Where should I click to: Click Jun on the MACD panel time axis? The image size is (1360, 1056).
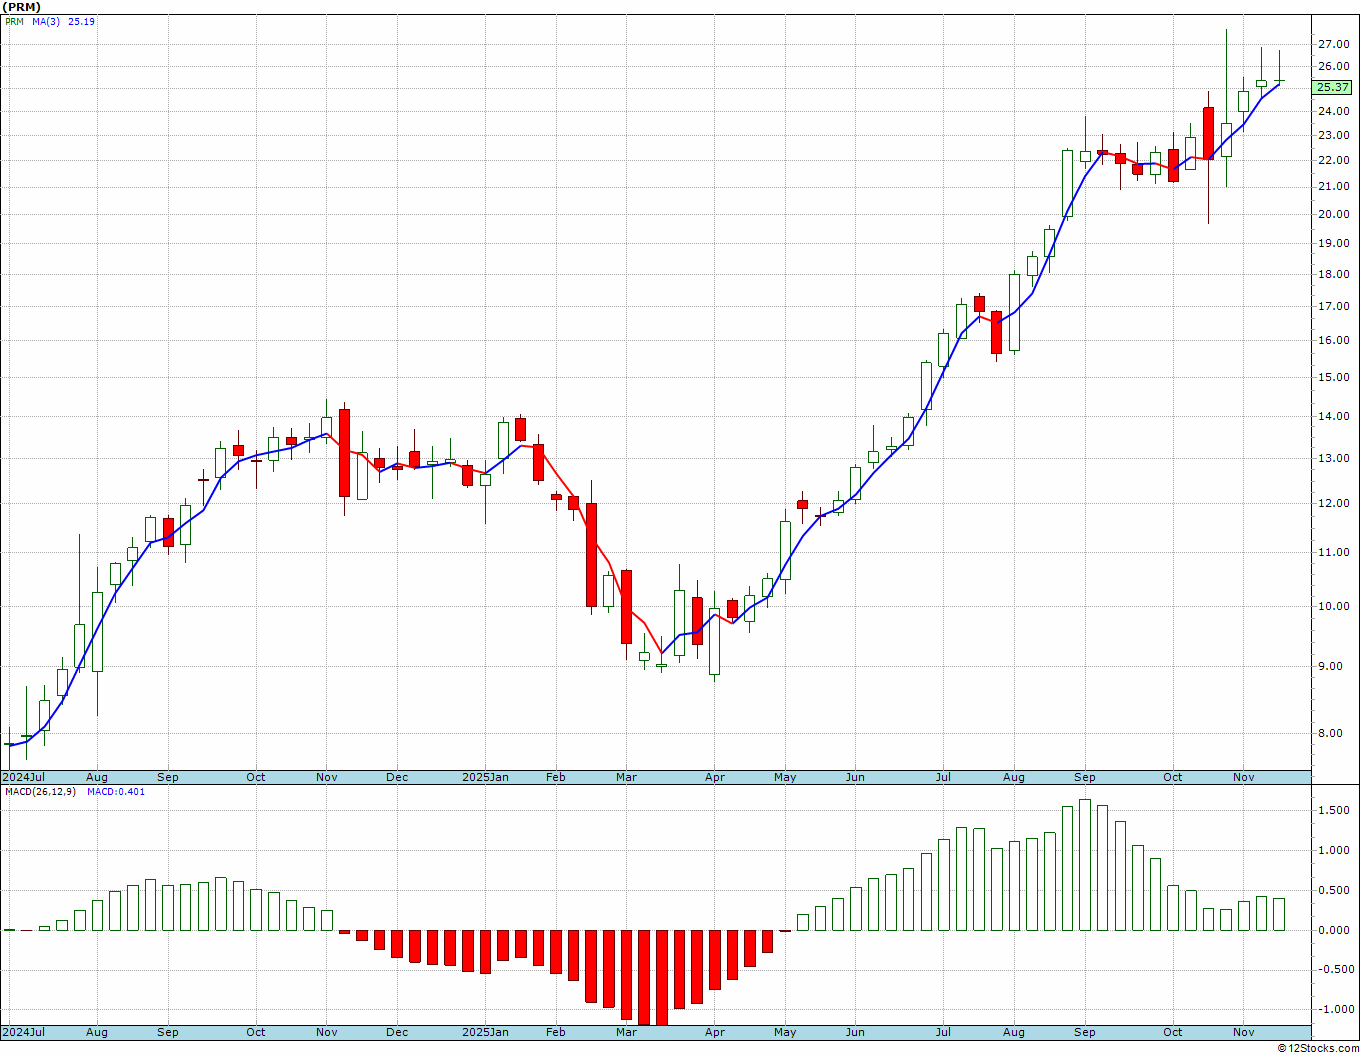pos(855,1032)
